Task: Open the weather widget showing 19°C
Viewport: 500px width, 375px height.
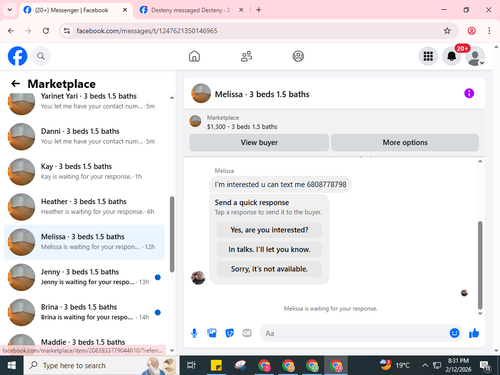Action: coord(395,365)
